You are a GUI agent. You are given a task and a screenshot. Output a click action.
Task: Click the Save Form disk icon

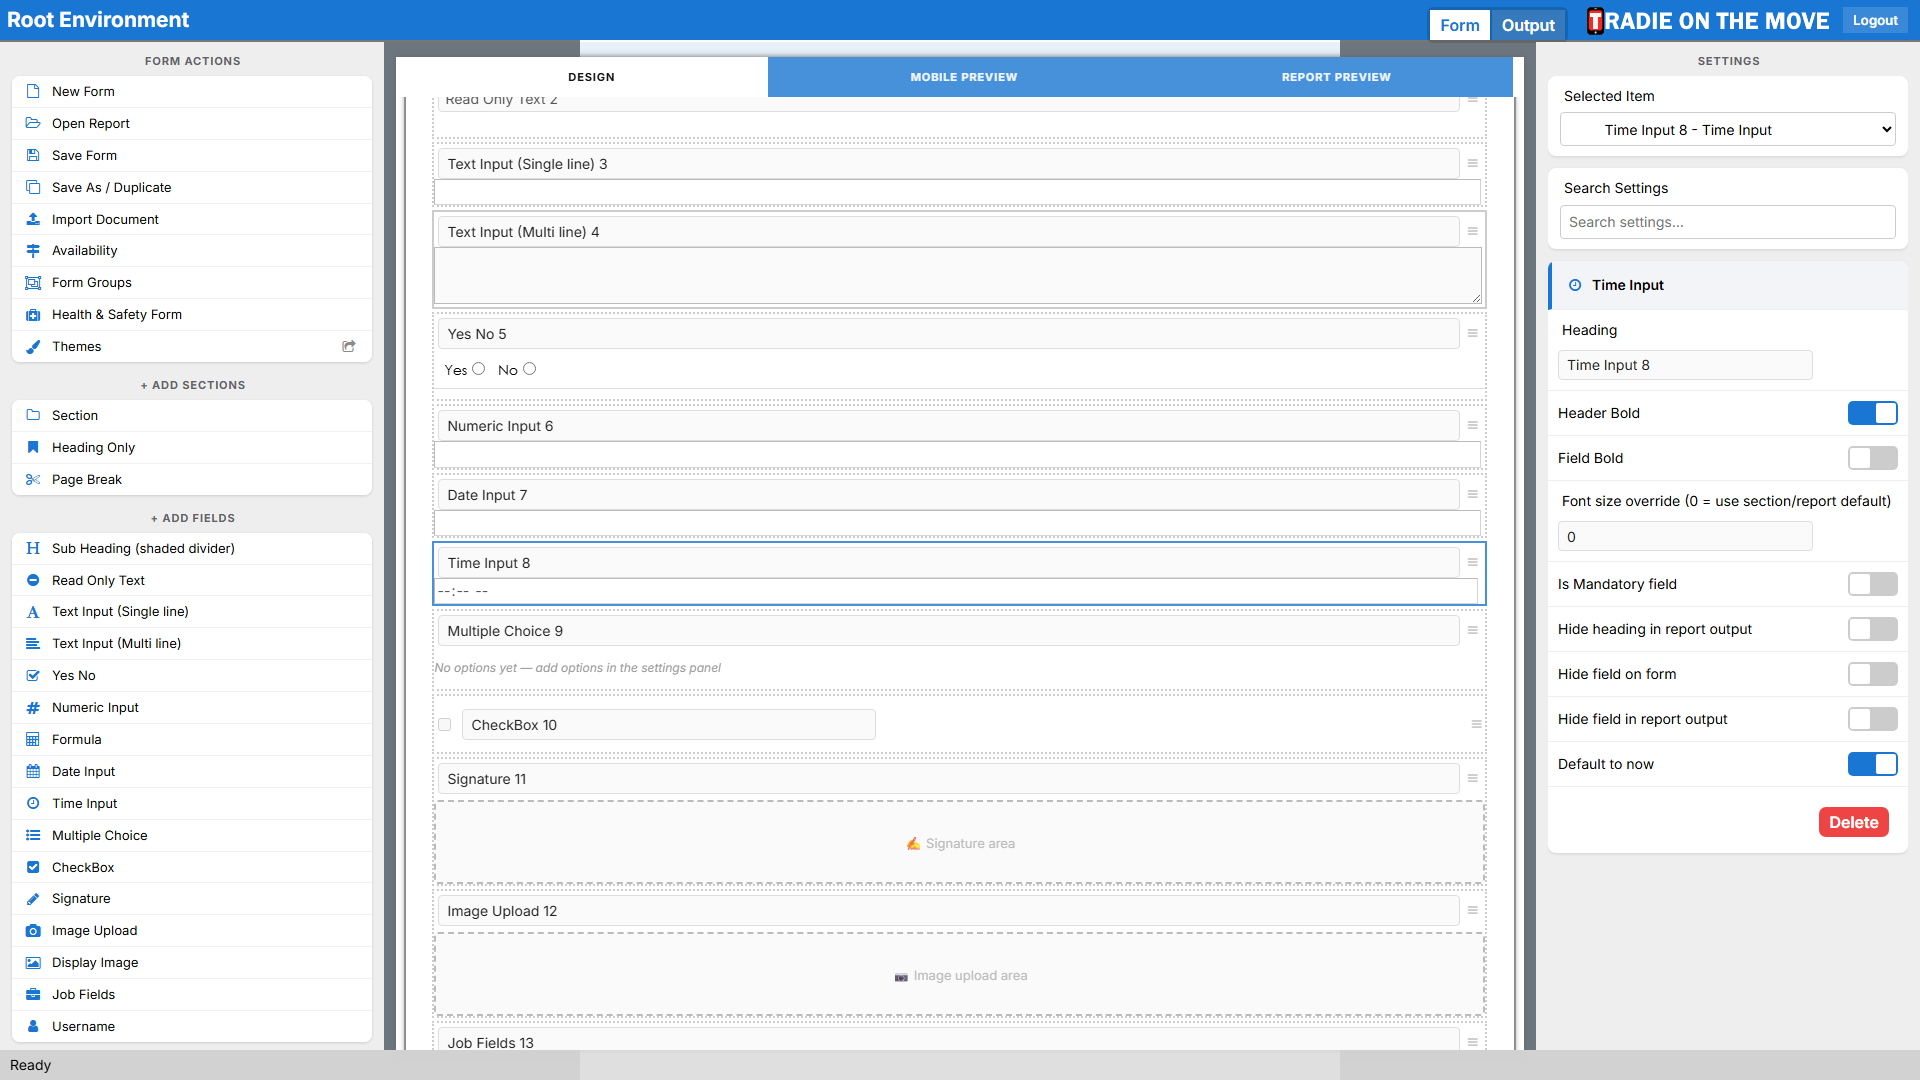33,155
